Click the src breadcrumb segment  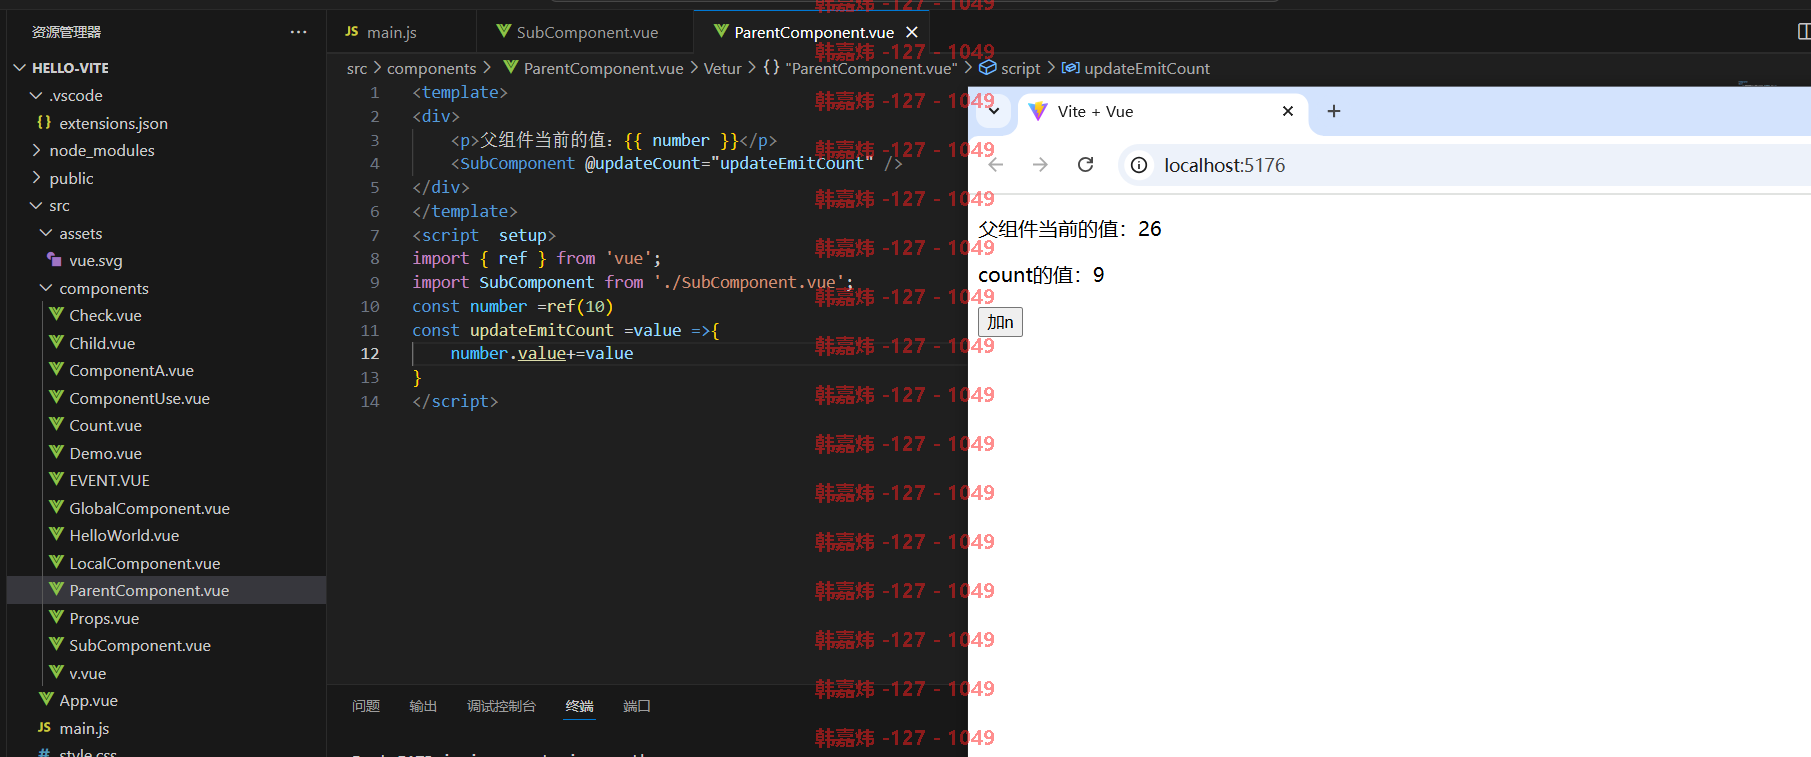(x=357, y=68)
